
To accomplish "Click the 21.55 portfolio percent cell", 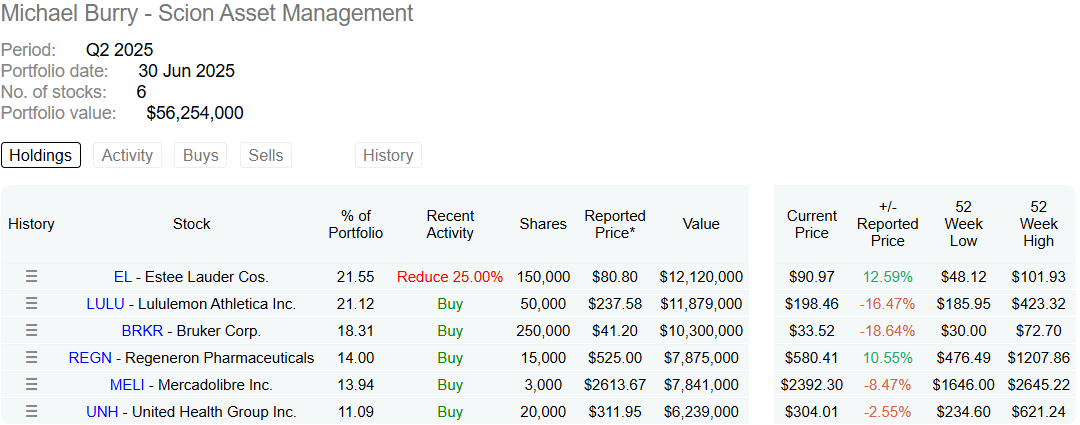I will pos(355,277).
